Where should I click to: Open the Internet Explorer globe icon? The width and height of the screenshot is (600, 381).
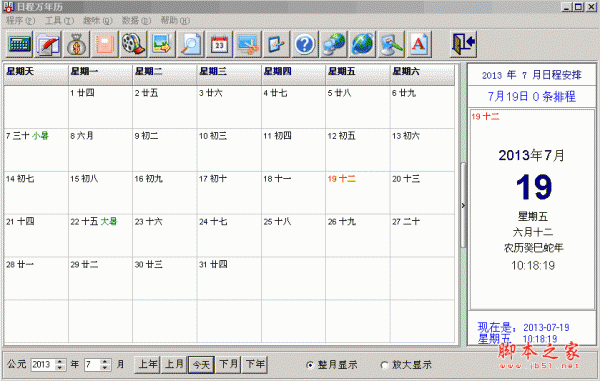(362, 44)
